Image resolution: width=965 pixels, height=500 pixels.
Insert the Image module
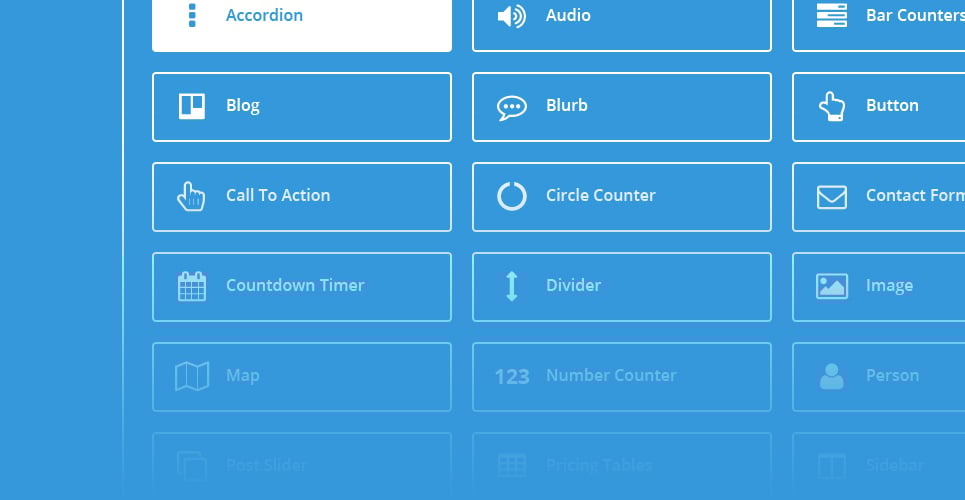pyautogui.click(x=879, y=287)
